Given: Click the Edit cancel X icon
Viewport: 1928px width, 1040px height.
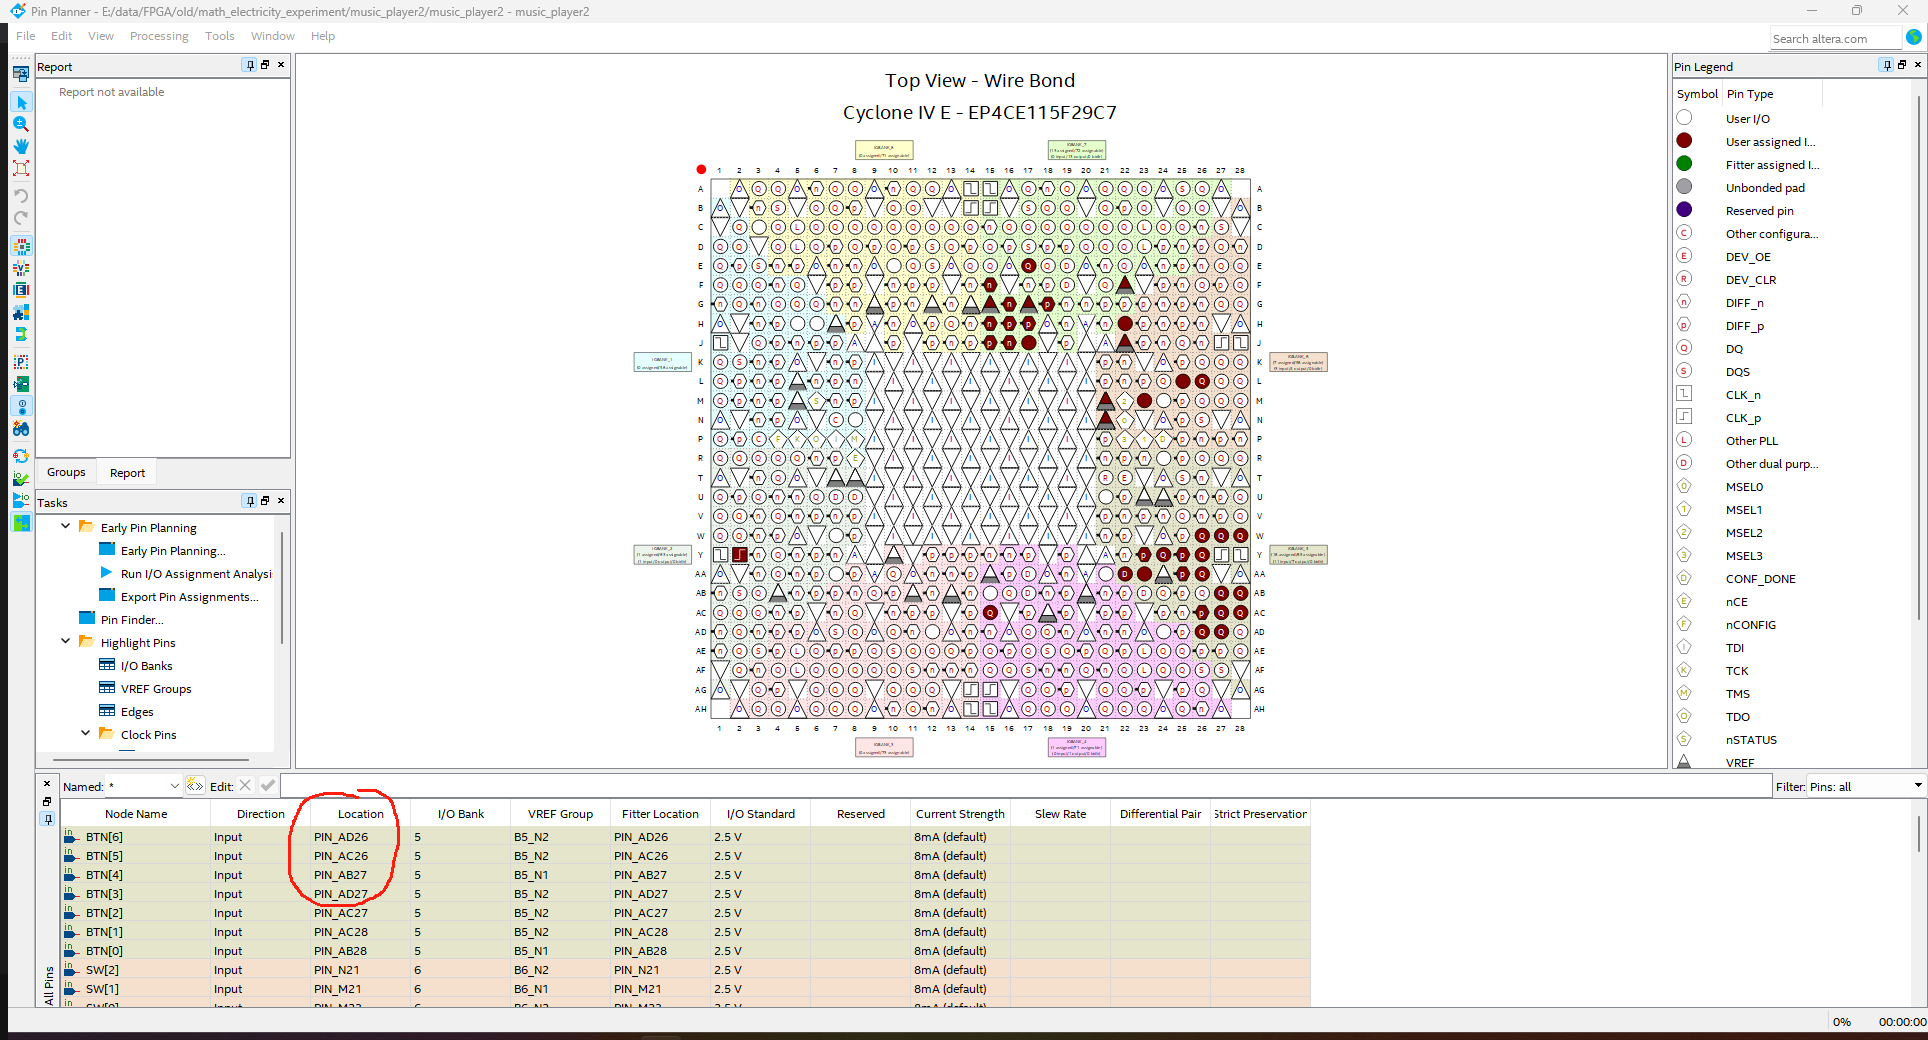Looking at the screenshot, I should [x=245, y=786].
